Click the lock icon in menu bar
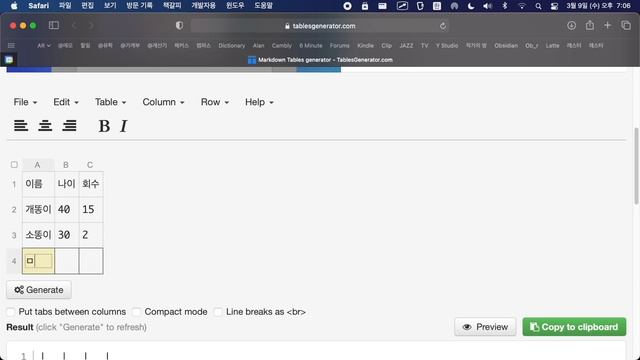This screenshot has width=640, height=360. point(365,6)
